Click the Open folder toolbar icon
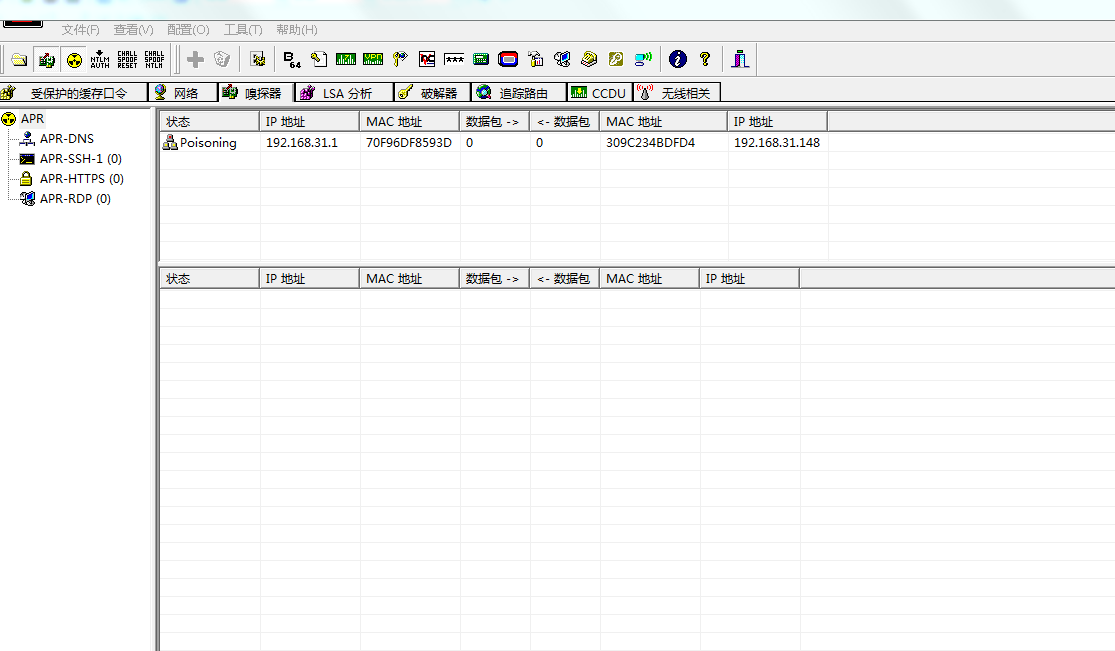This screenshot has height=651, width=1115. coord(19,60)
